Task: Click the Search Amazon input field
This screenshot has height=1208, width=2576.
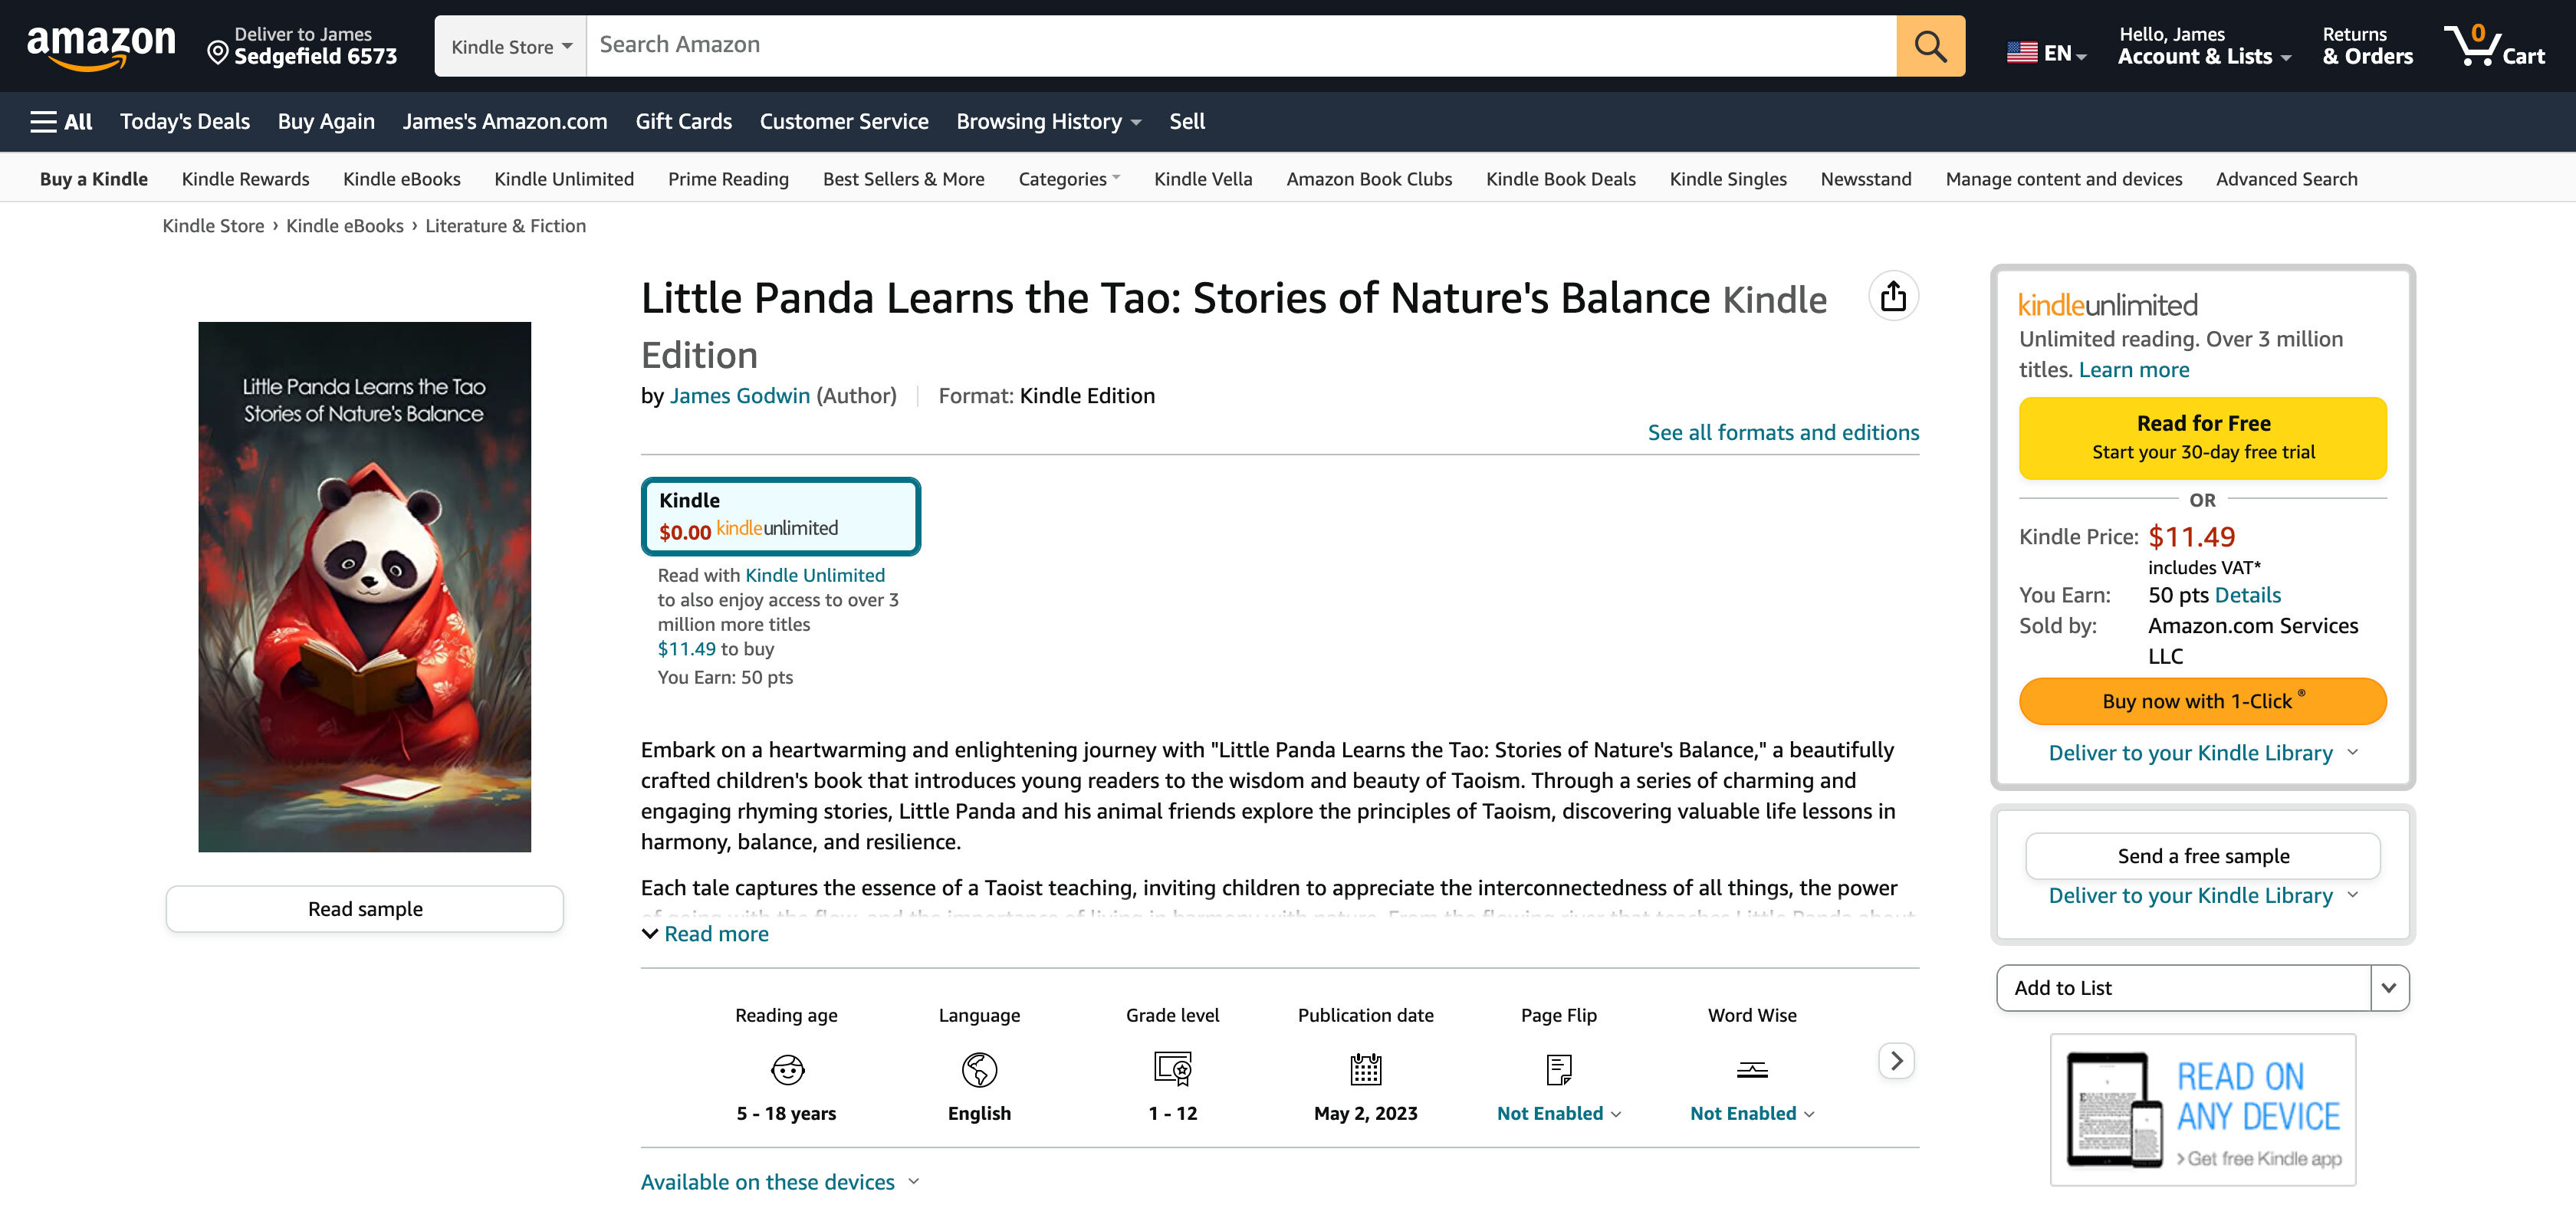Action: [1241, 46]
